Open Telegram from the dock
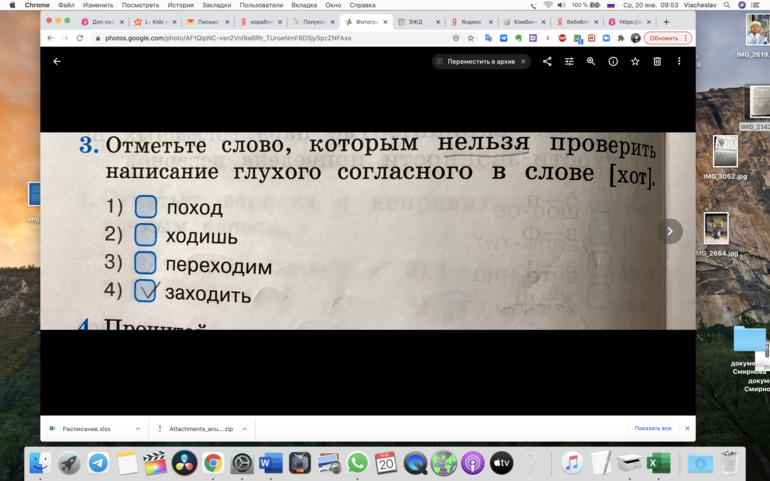Viewport: 770px width, 481px height. tap(98, 463)
